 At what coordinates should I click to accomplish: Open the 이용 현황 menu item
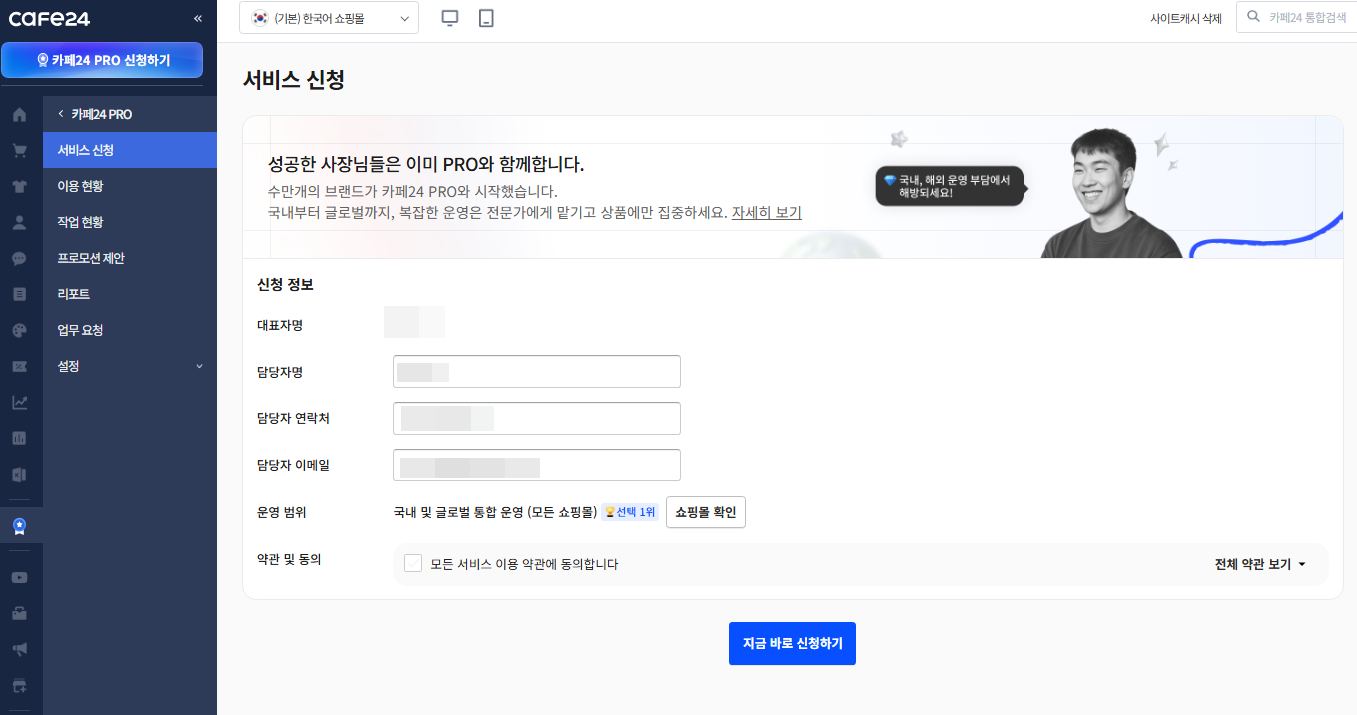point(80,186)
